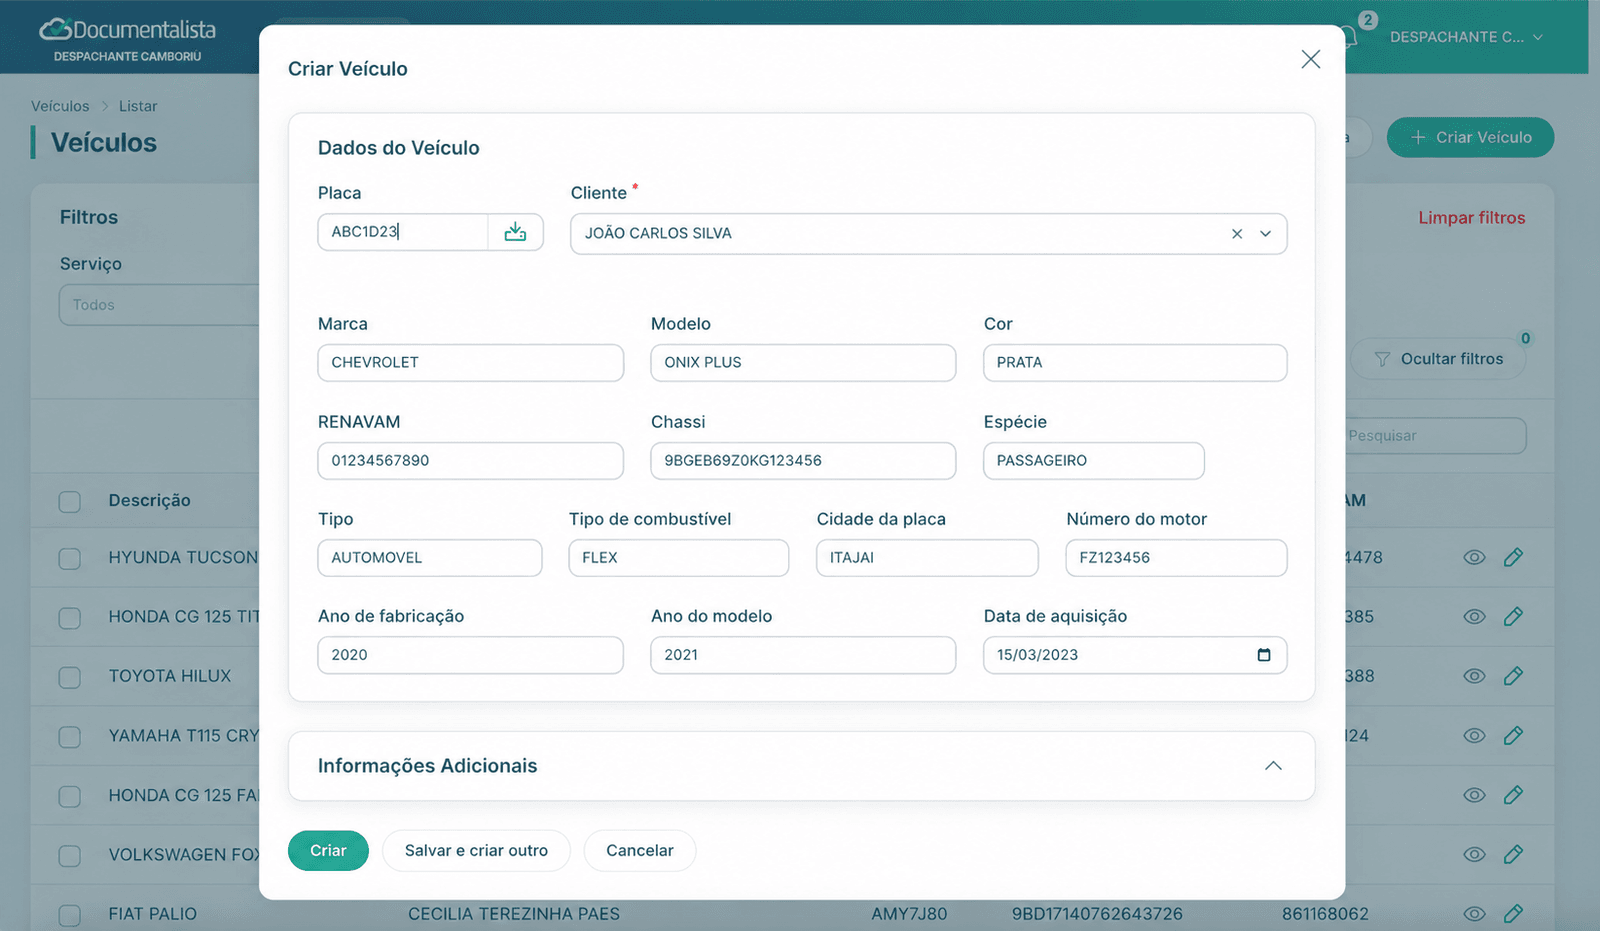View the Yamaha T115 row eye icon
Screen dimensions: 1600x931
1474,736
